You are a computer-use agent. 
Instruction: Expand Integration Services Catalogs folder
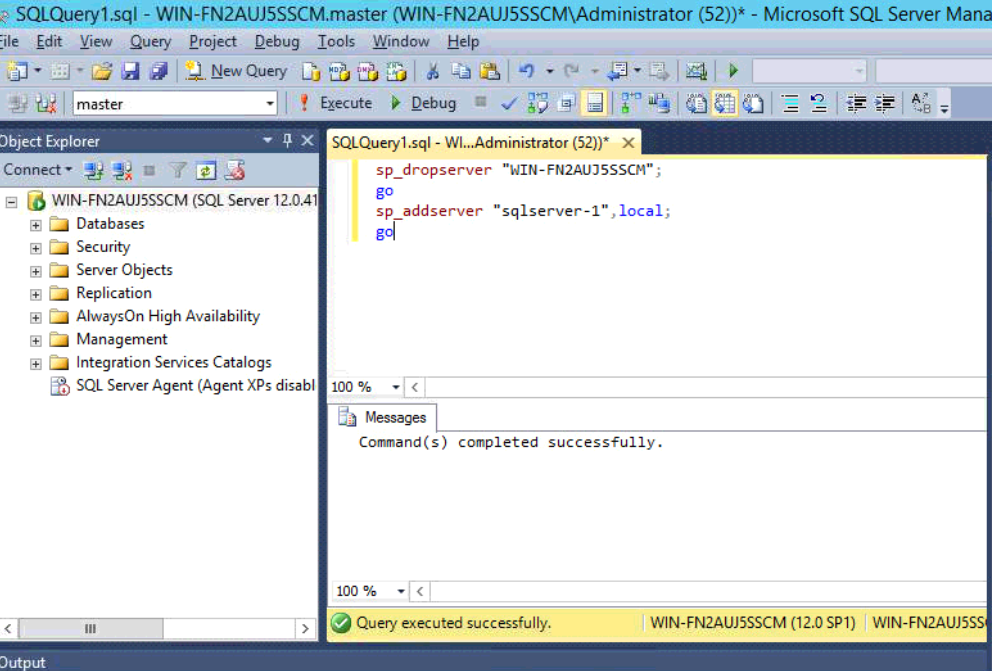point(35,364)
